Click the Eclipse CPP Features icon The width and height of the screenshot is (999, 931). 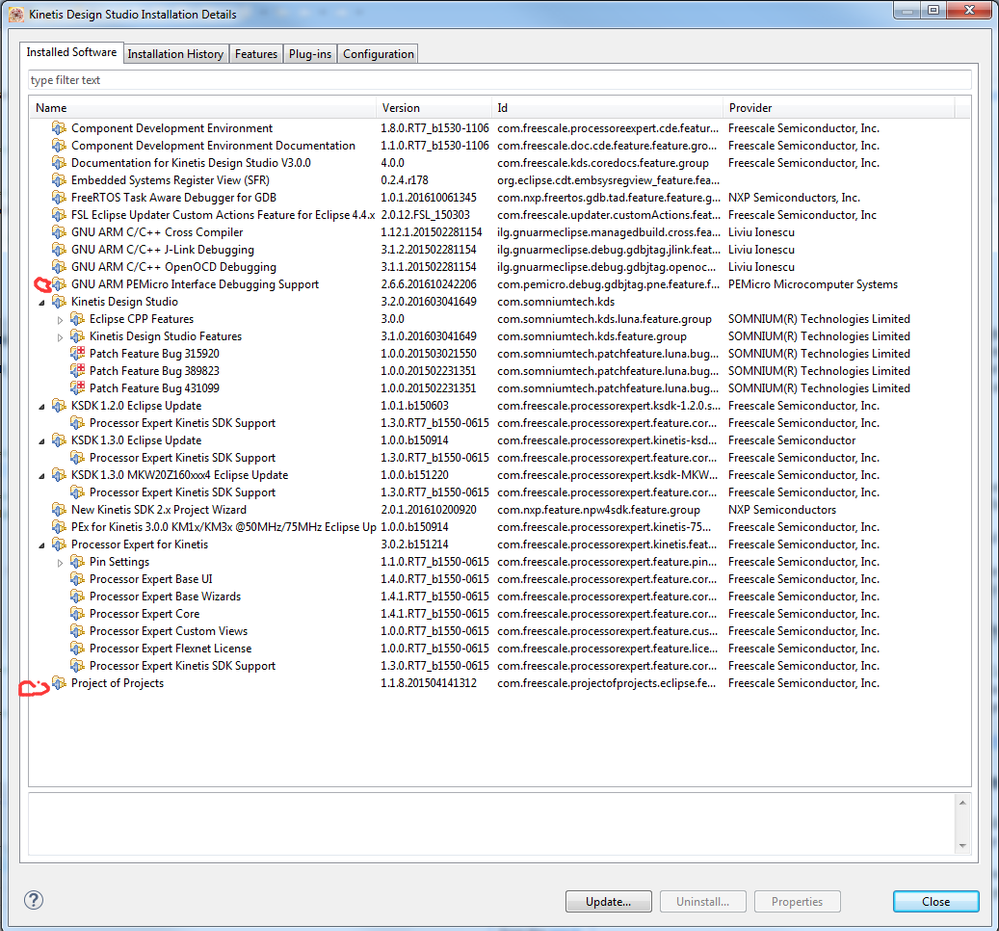tap(77, 319)
